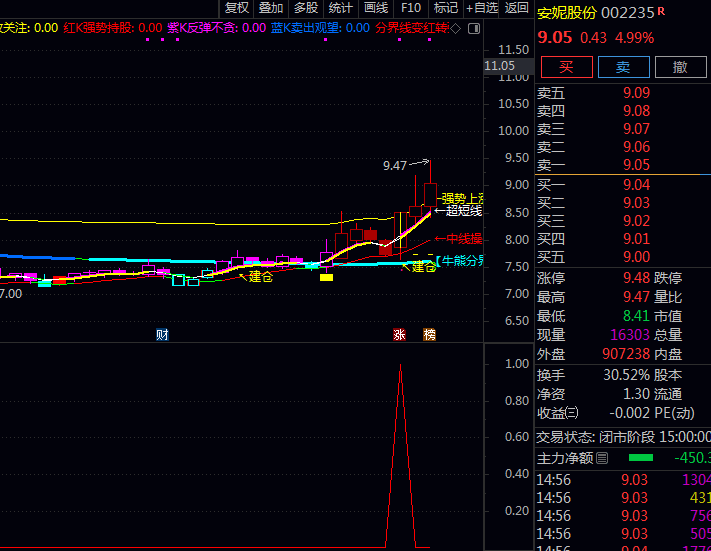Open the 画线 drawing tools menu
The width and height of the screenshot is (711, 551).
[x=375, y=8]
